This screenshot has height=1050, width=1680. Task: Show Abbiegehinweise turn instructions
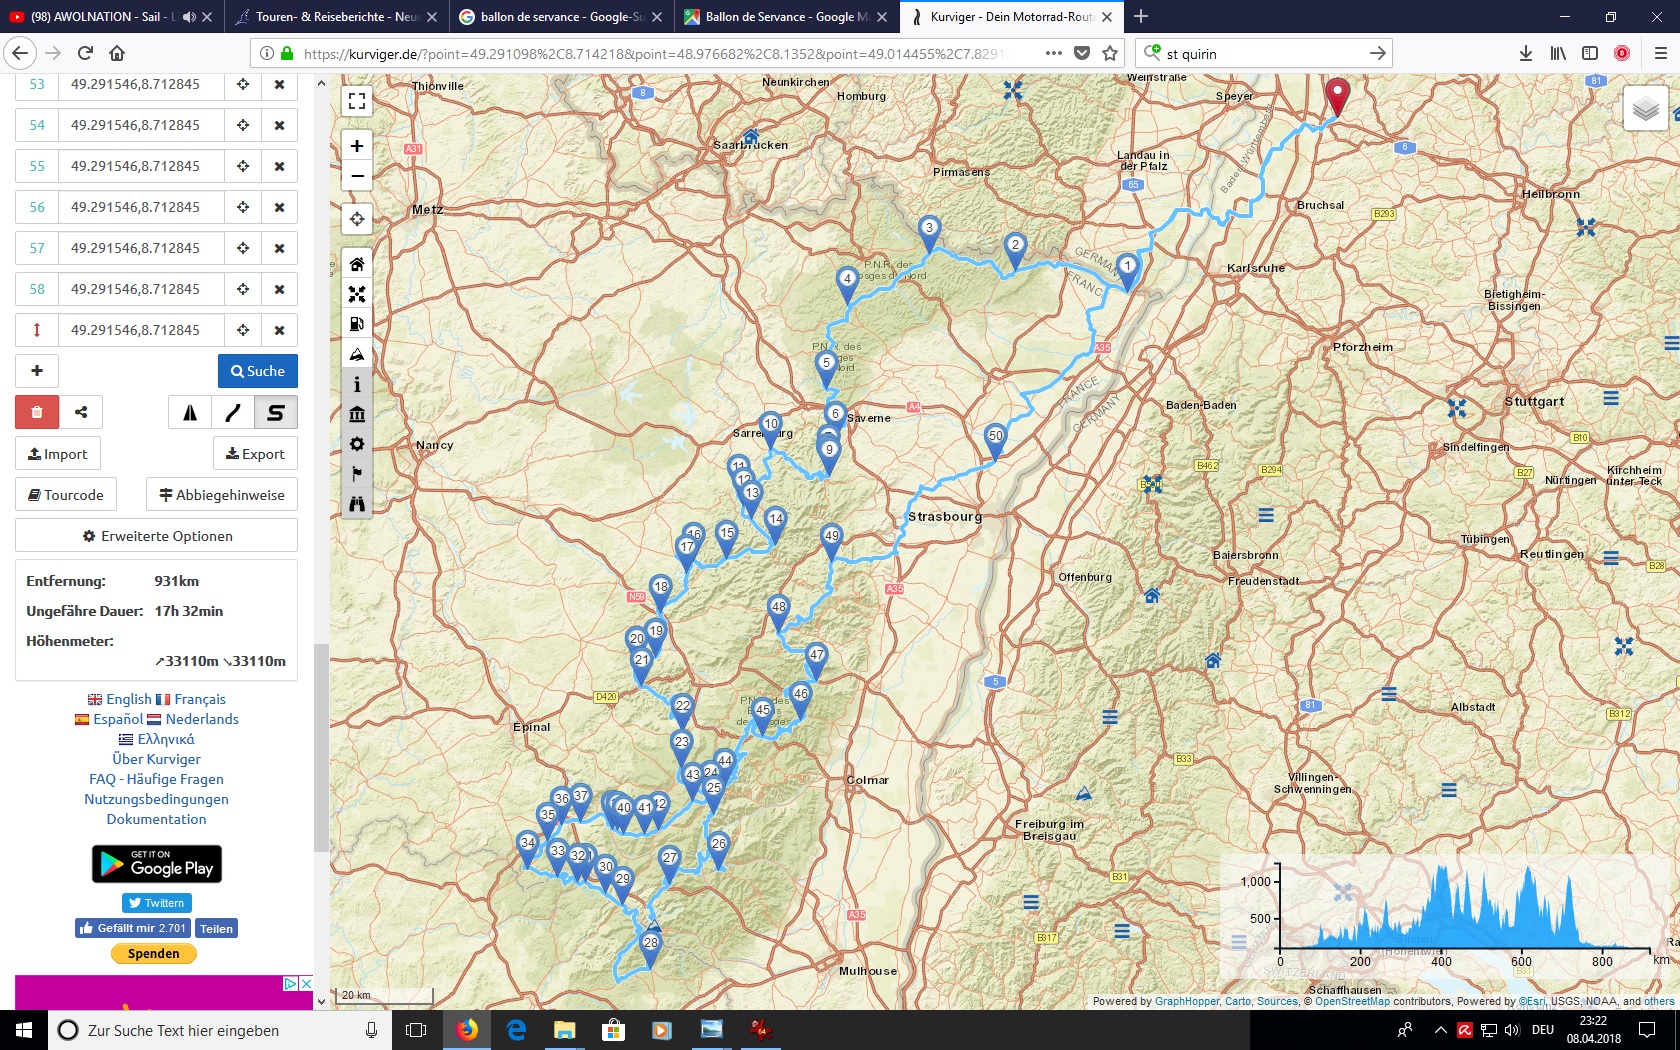pyautogui.click(x=222, y=495)
